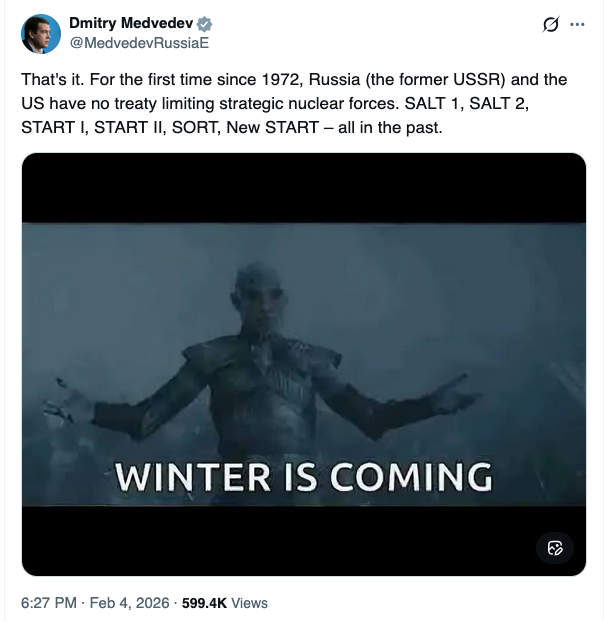Click the 599.4K view count number
Viewport: 604px width, 621px height.
204,603
